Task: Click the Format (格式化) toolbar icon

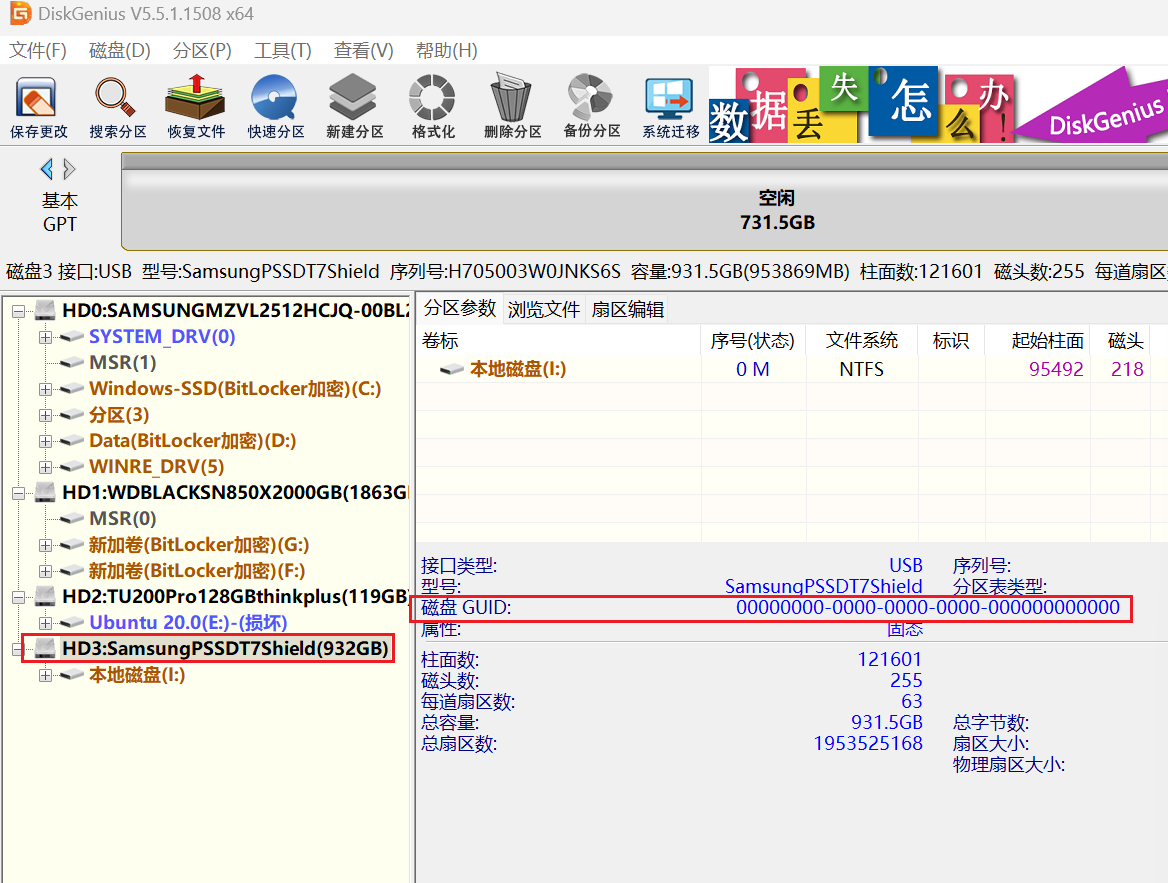Action: (433, 107)
